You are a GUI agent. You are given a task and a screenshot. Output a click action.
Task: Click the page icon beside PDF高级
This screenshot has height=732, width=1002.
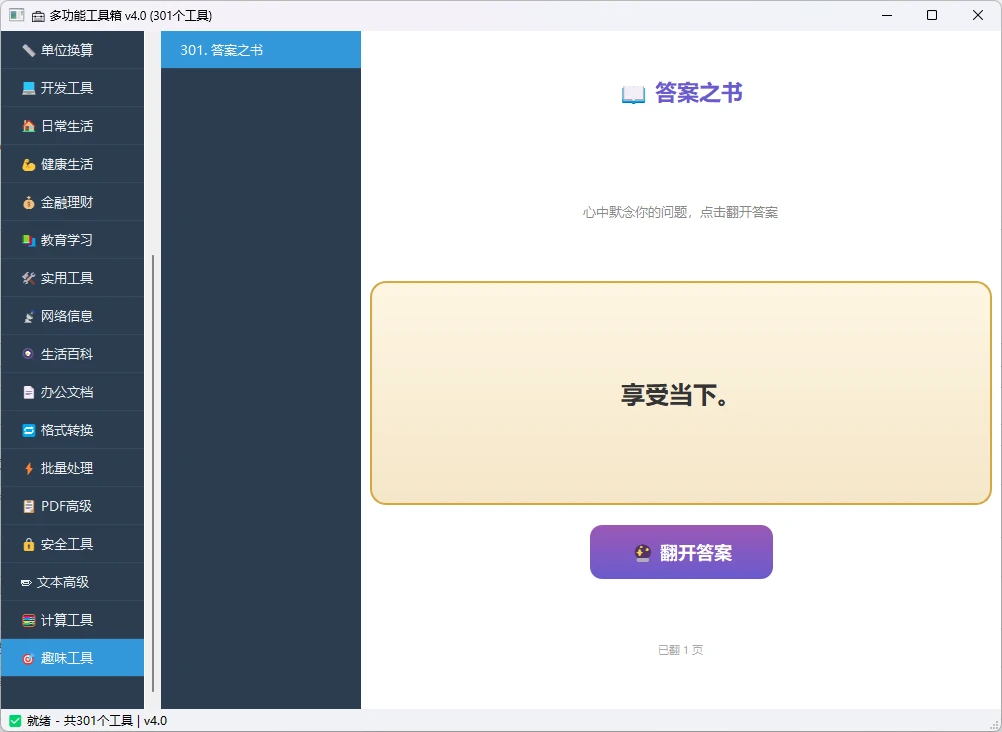[x=28, y=506]
